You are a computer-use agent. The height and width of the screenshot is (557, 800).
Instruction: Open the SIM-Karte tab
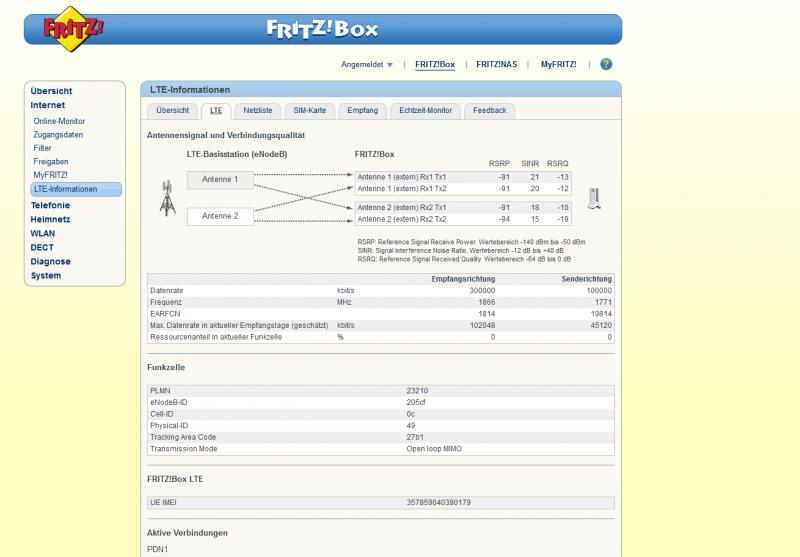coord(309,111)
